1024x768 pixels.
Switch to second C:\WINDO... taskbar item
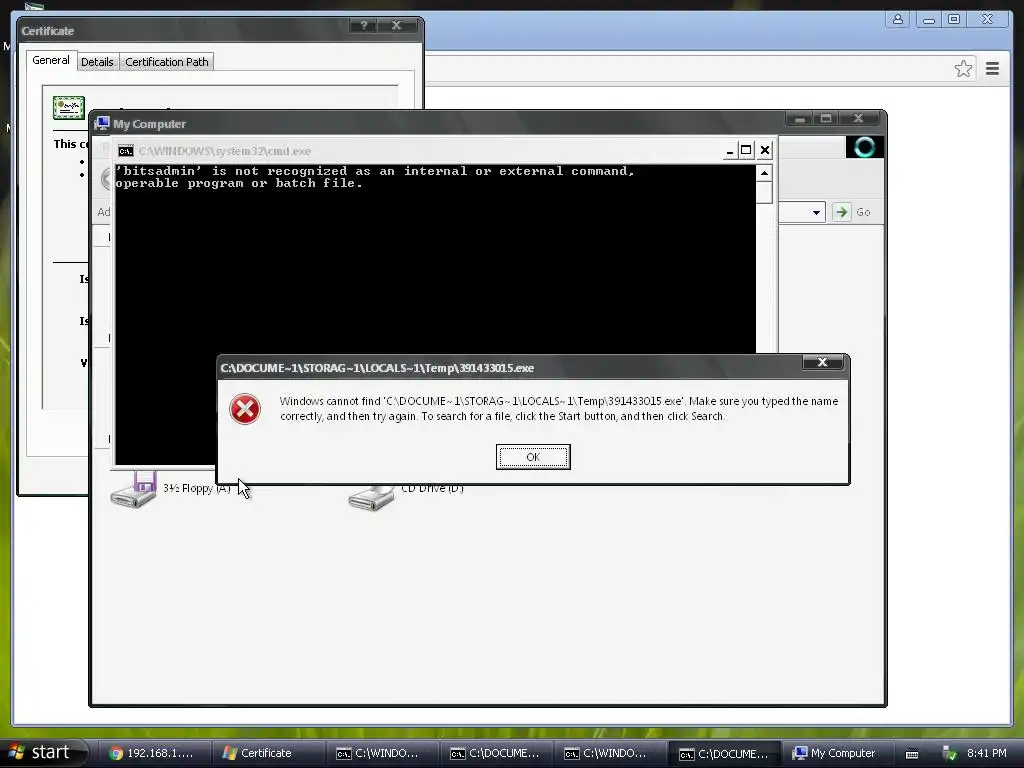610,754
